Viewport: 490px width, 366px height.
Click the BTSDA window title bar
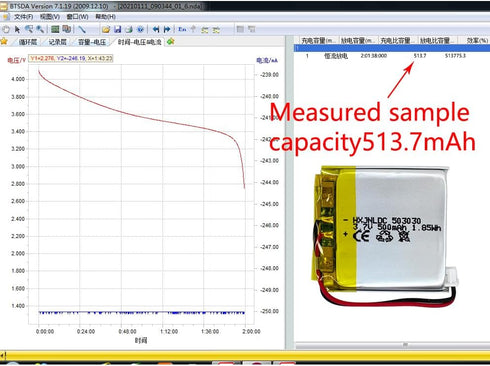point(245,6)
